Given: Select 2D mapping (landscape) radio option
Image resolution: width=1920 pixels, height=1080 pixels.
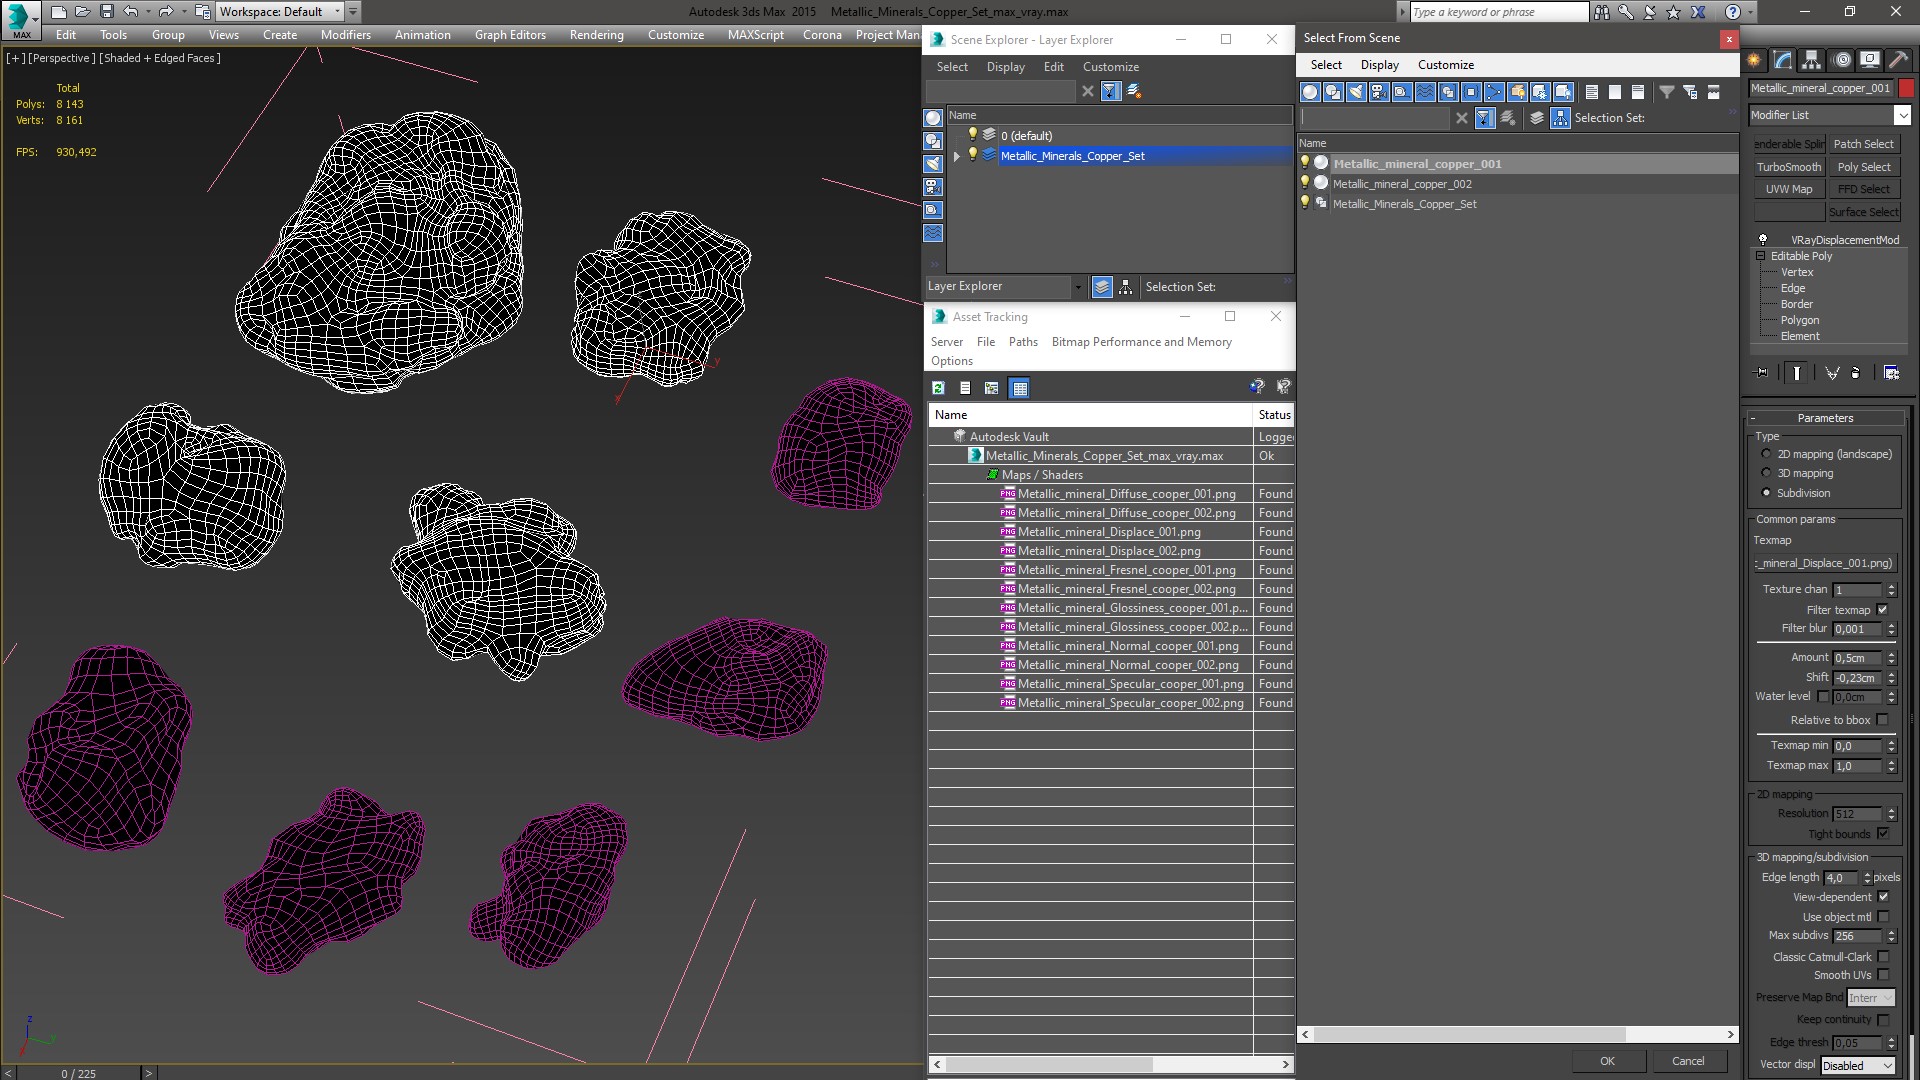Looking at the screenshot, I should click(x=1766, y=454).
